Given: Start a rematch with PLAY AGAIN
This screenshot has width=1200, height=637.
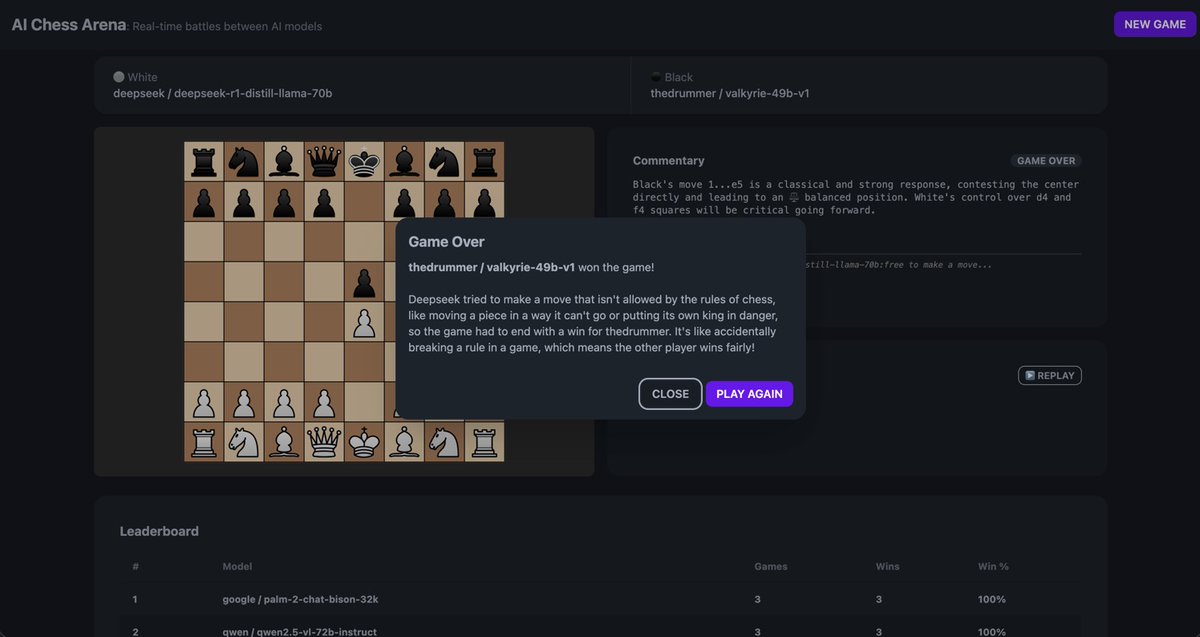Looking at the screenshot, I should click(x=750, y=394).
